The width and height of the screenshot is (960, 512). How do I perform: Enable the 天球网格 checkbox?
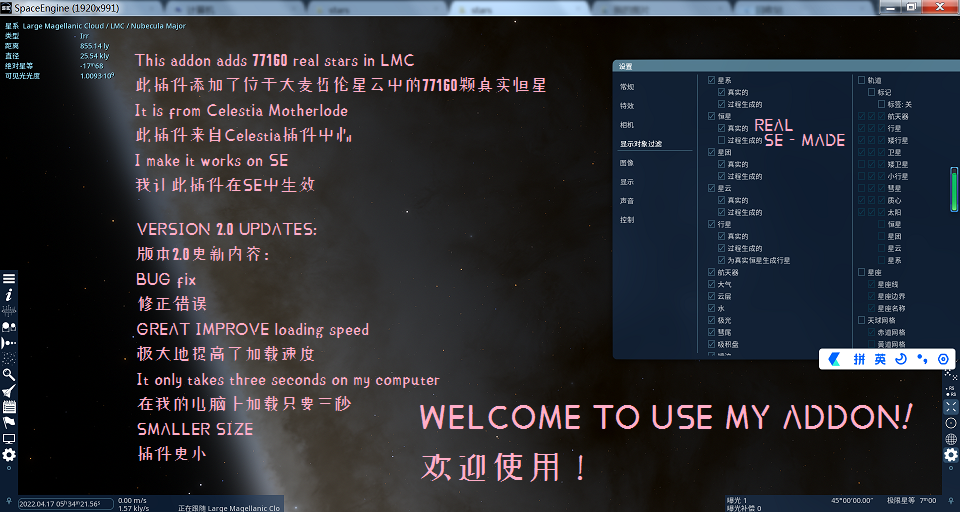point(861,320)
